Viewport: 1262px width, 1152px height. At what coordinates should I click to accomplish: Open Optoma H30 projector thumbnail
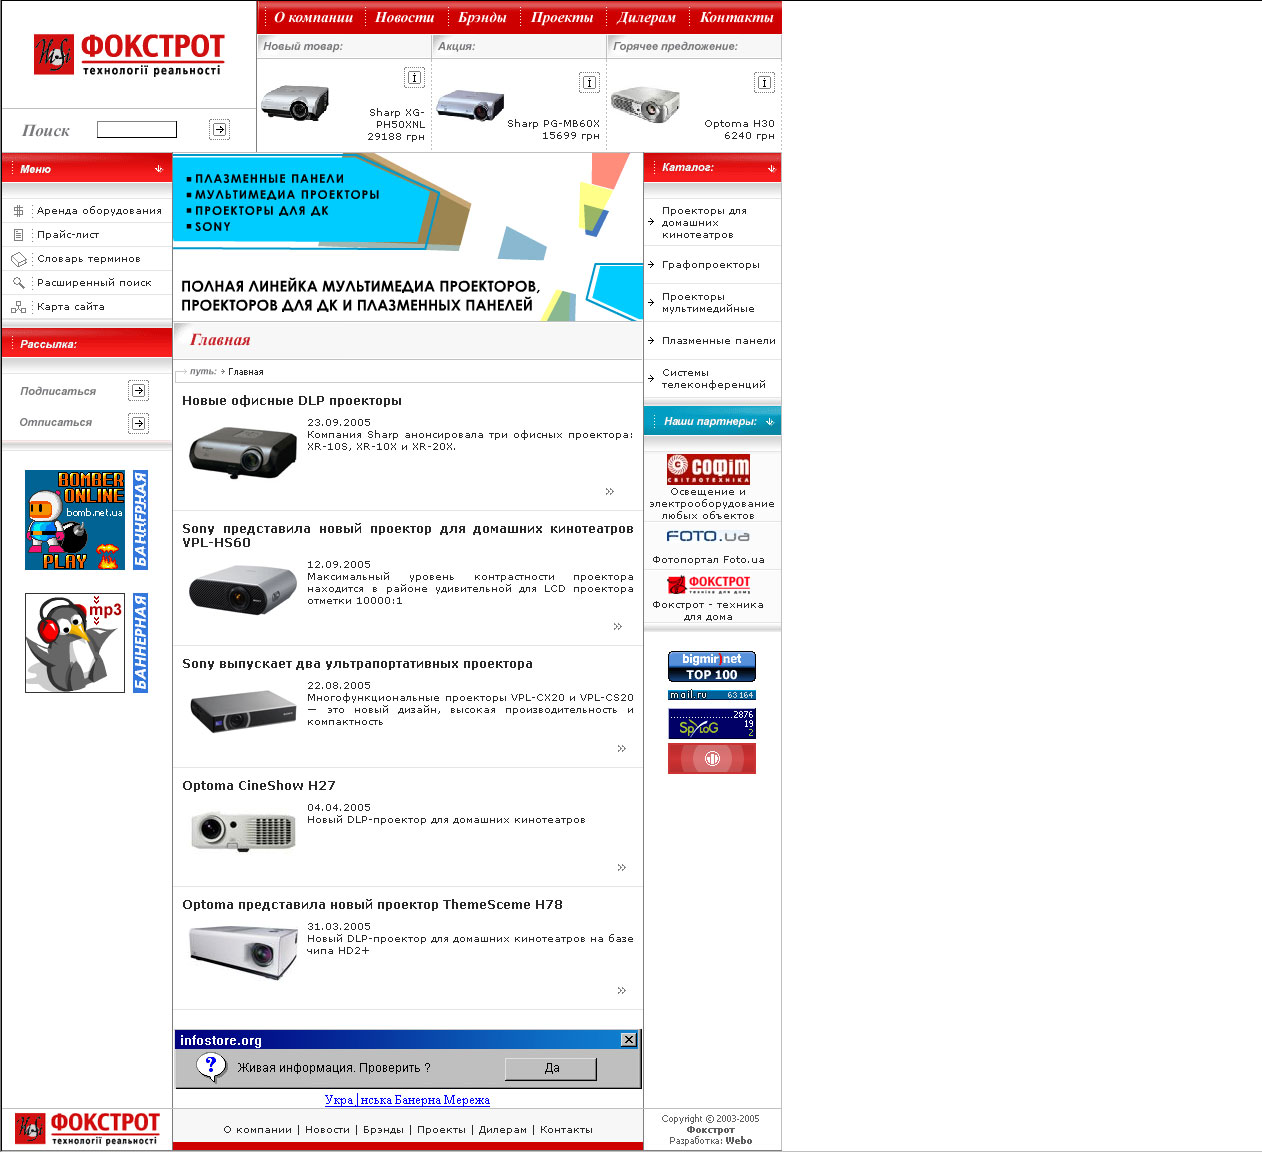645,104
